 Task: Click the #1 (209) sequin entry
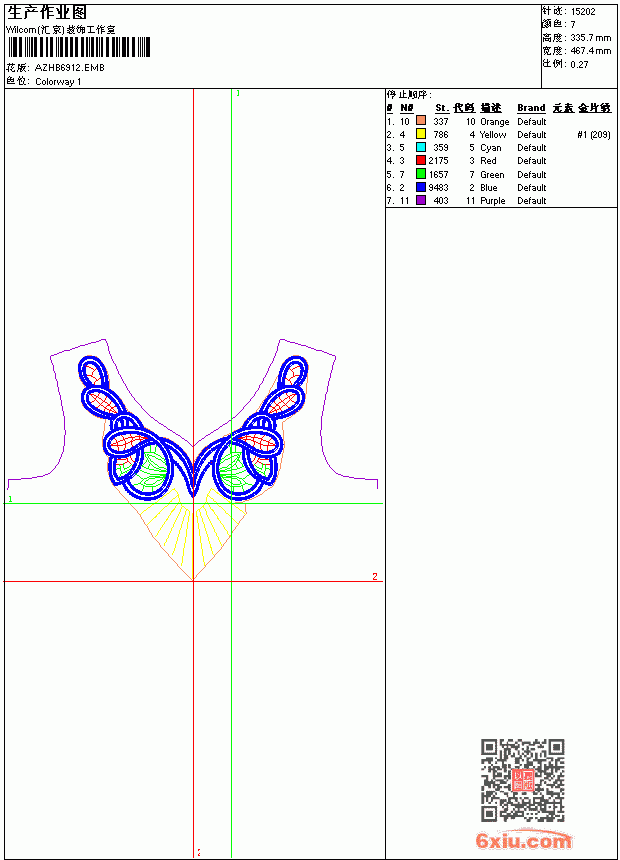click(594, 134)
